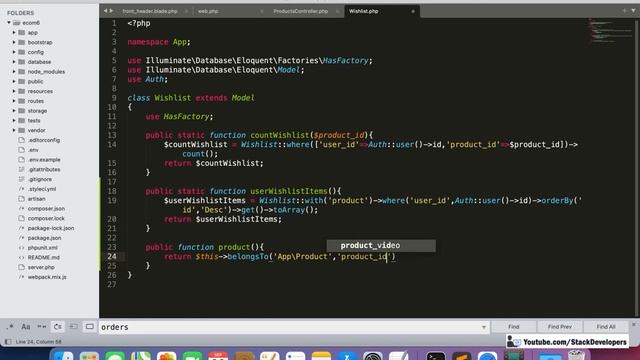Open composer.lock file
Image resolution: width=640 pixels, height=360 pixels.
pyautogui.click(x=46, y=218)
